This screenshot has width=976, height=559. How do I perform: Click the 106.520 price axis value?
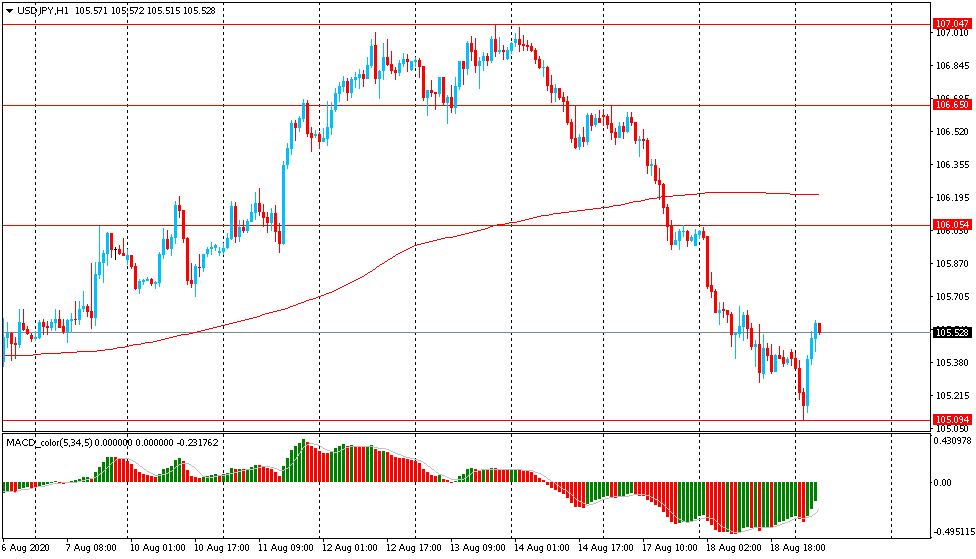click(x=952, y=132)
